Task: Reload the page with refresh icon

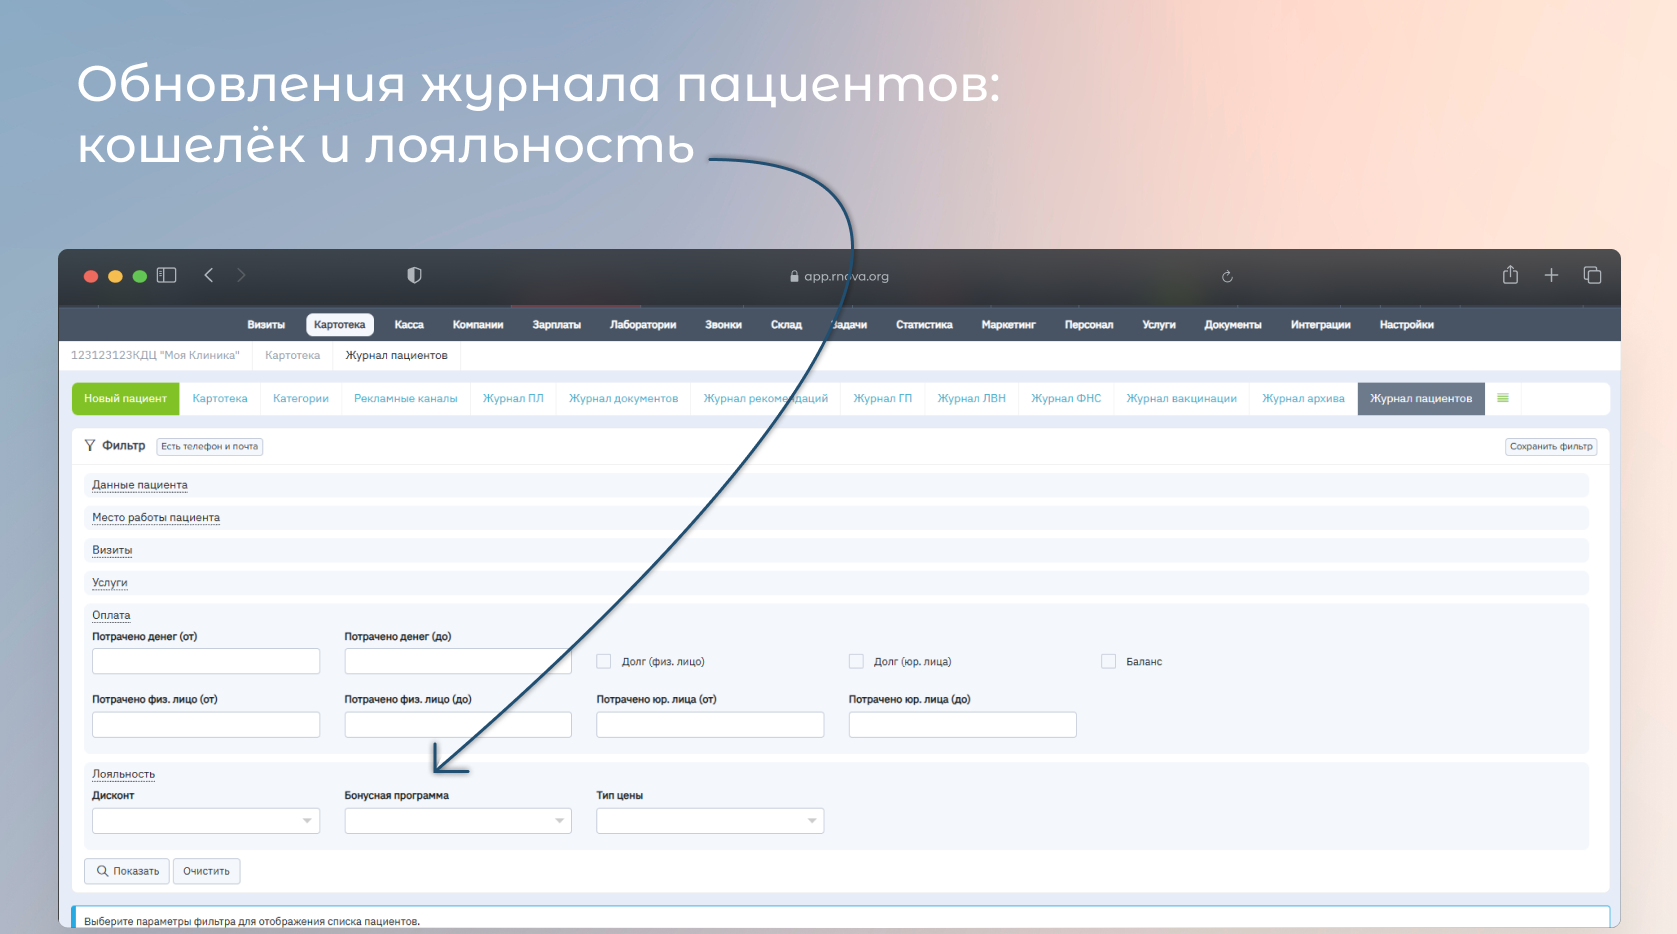Action: (x=1227, y=277)
